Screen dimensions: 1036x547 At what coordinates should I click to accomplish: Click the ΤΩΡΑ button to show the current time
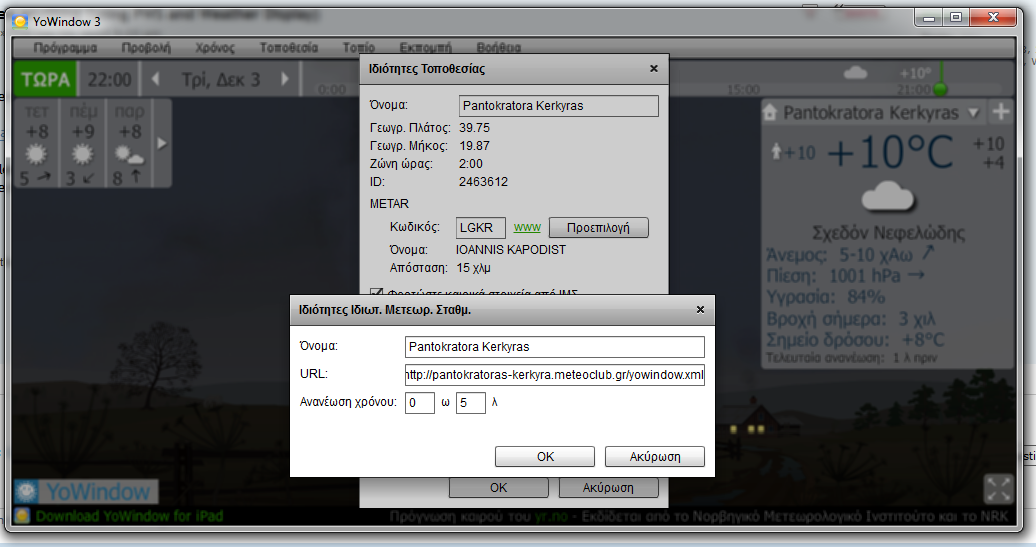(45, 79)
